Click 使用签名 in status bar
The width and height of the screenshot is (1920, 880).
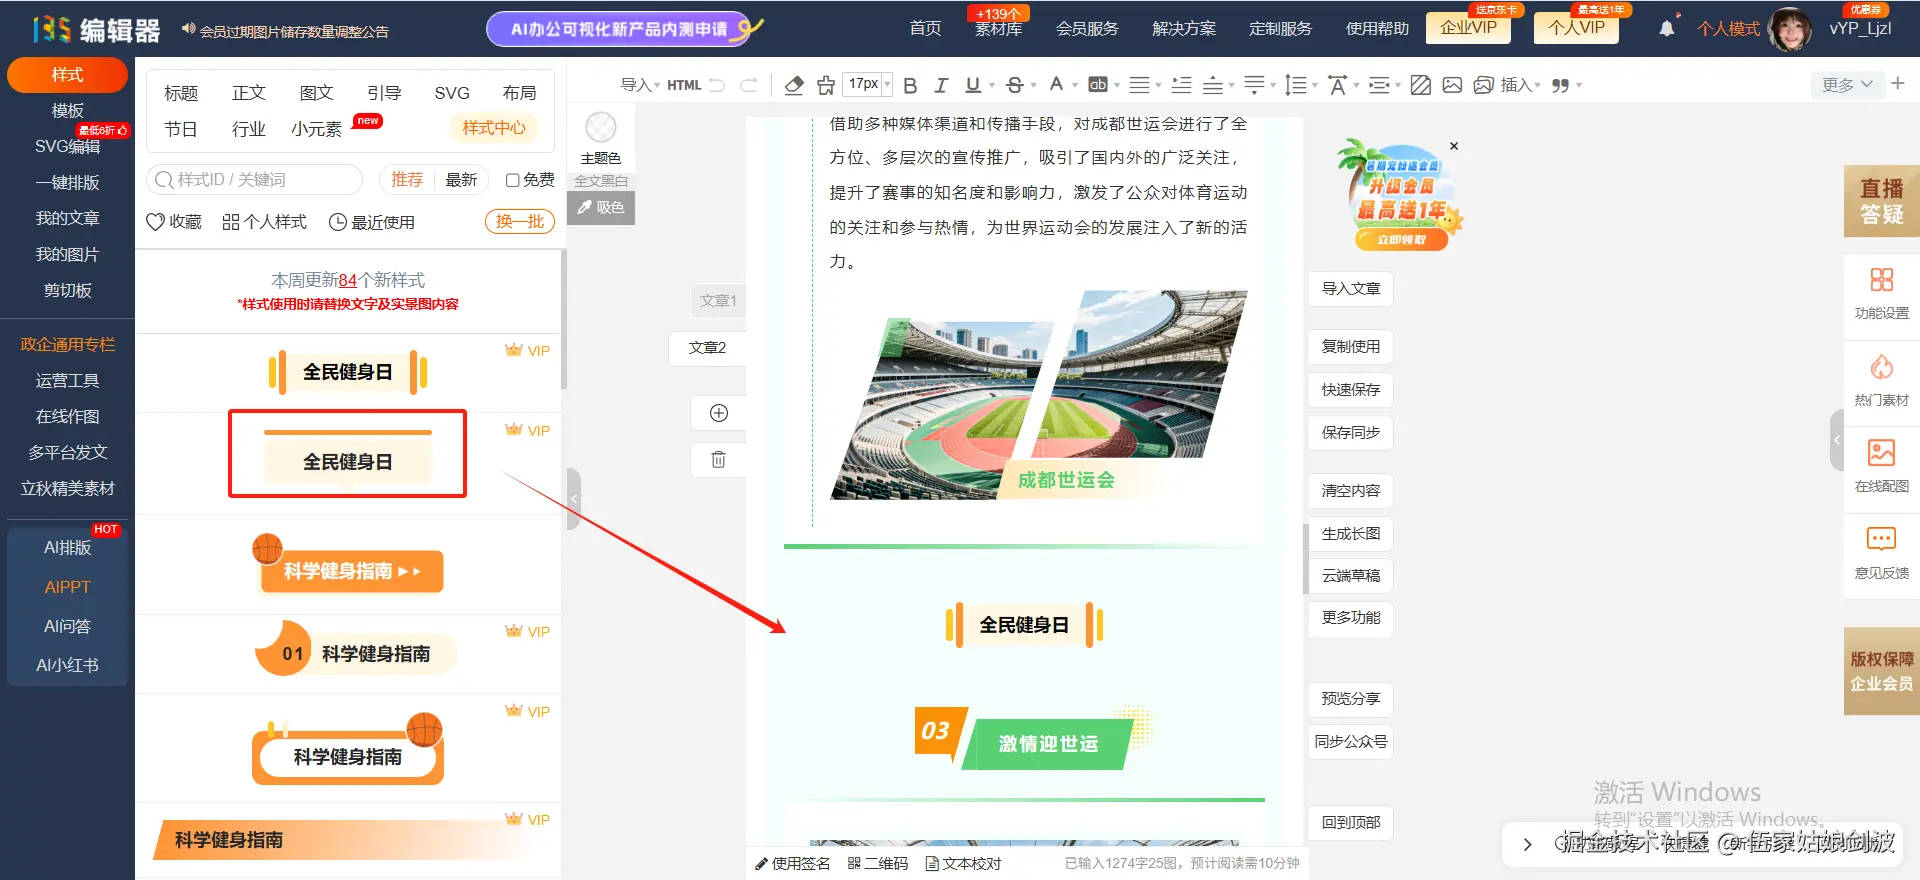point(793,863)
